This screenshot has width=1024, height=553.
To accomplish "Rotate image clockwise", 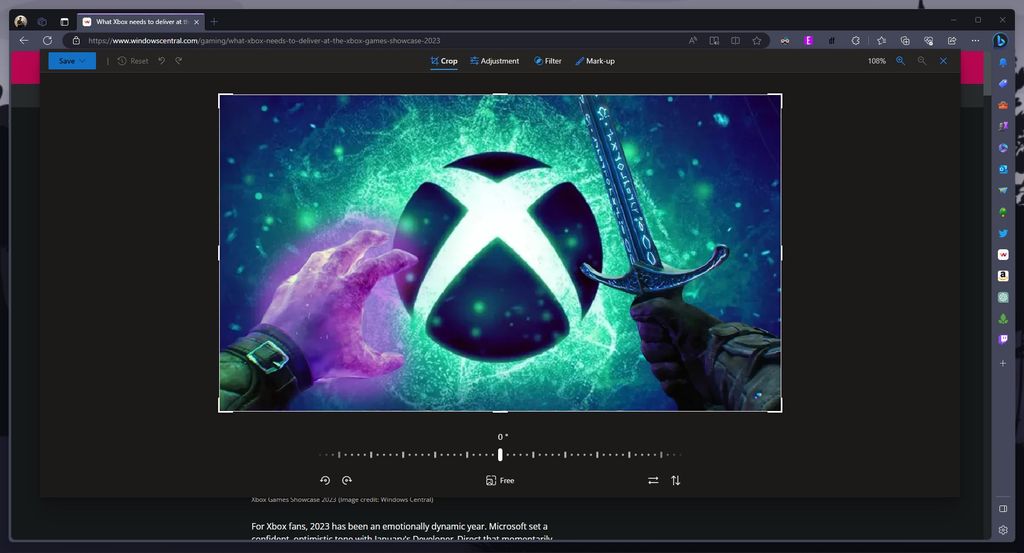I will [347, 481].
